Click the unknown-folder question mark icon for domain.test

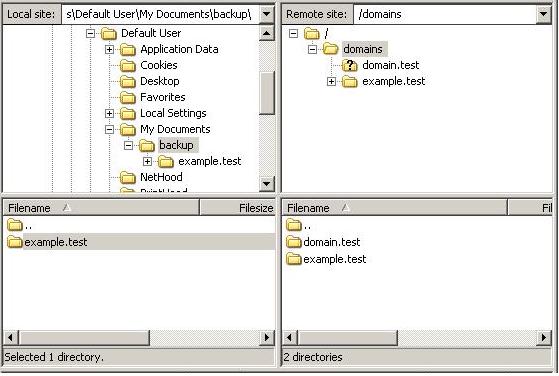[x=350, y=65]
